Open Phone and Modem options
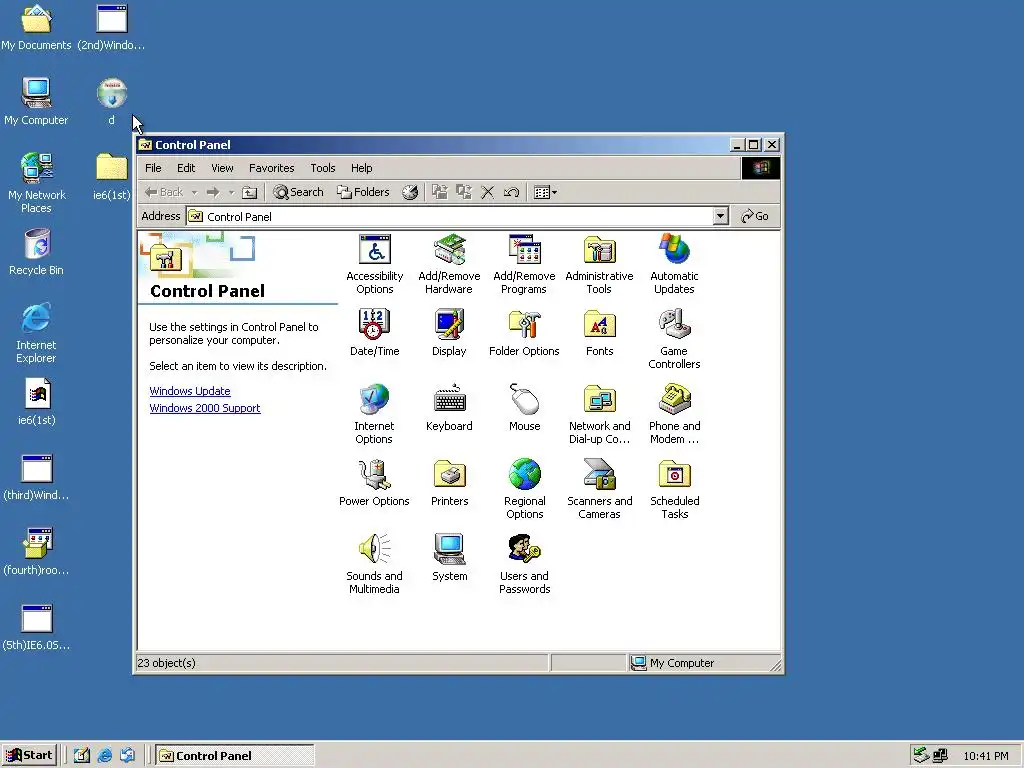This screenshot has width=1024, height=768. click(x=675, y=414)
